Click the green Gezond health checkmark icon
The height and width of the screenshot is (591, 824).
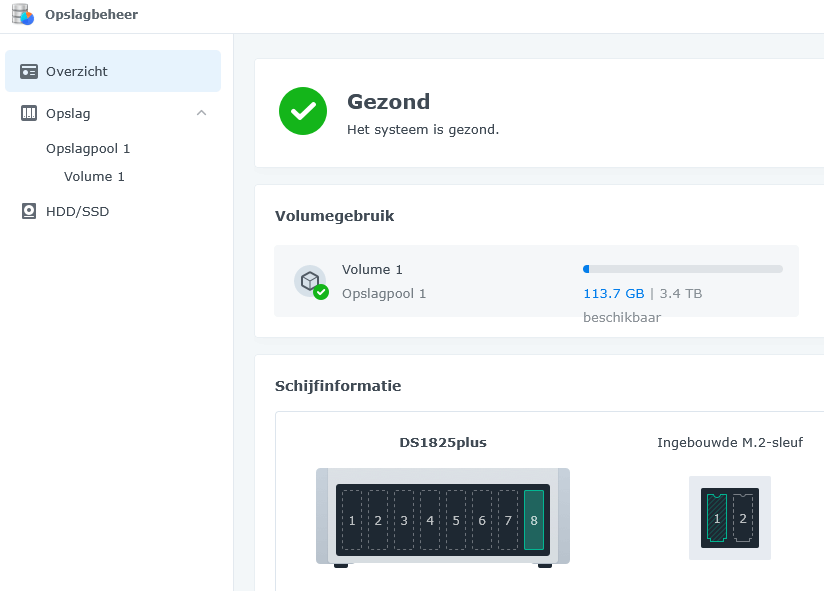coord(303,111)
